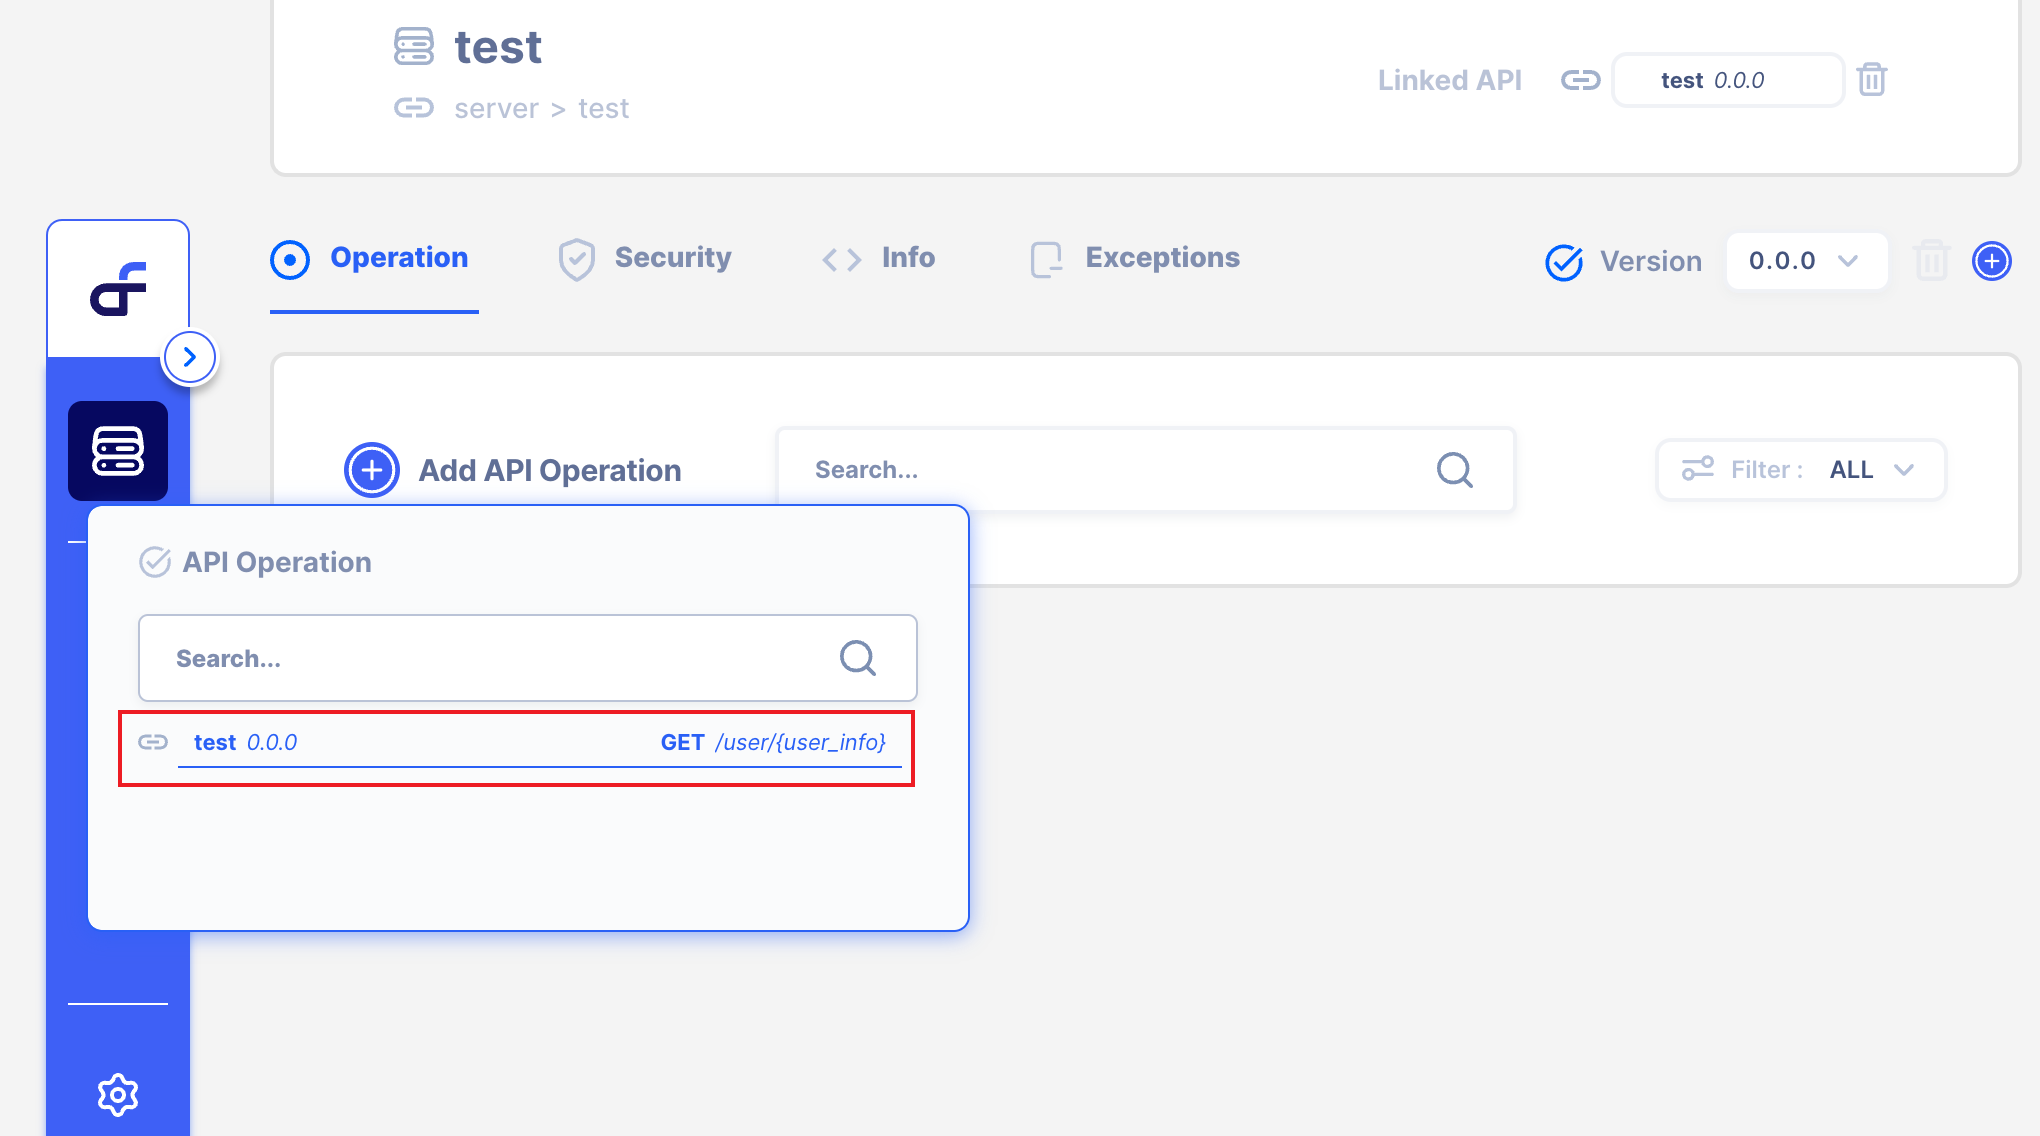Click the expand chevron navigation arrow

coord(190,357)
